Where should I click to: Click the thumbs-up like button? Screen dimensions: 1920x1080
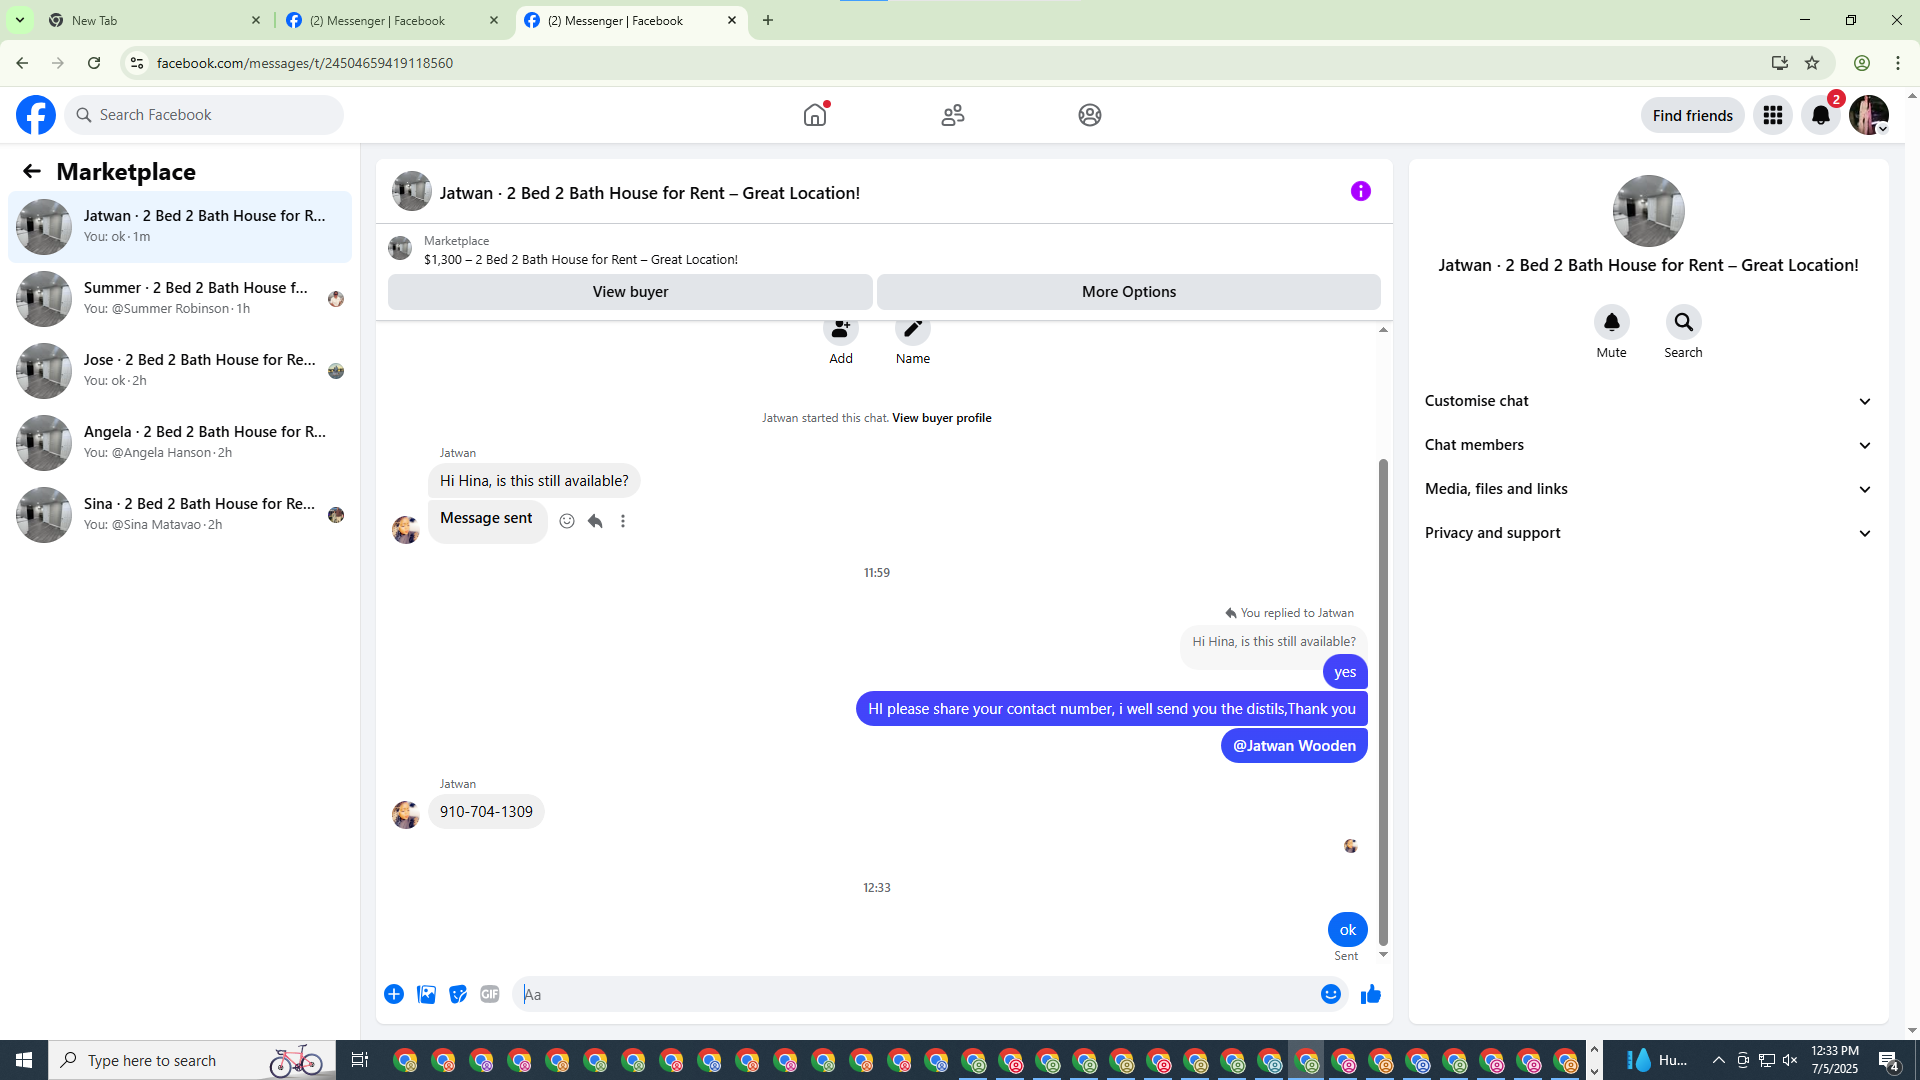point(1370,994)
